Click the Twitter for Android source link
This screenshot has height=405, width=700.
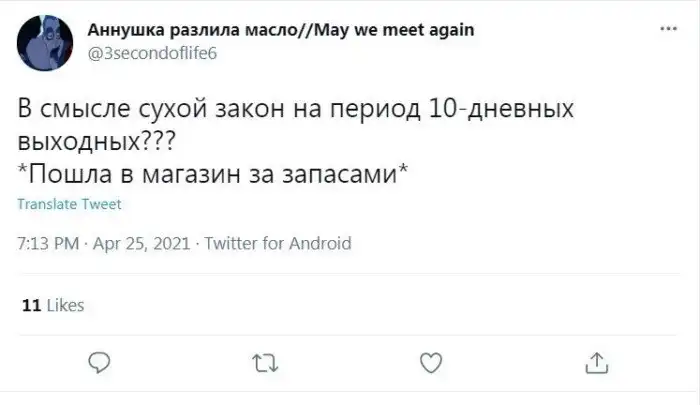click(x=278, y=242)
